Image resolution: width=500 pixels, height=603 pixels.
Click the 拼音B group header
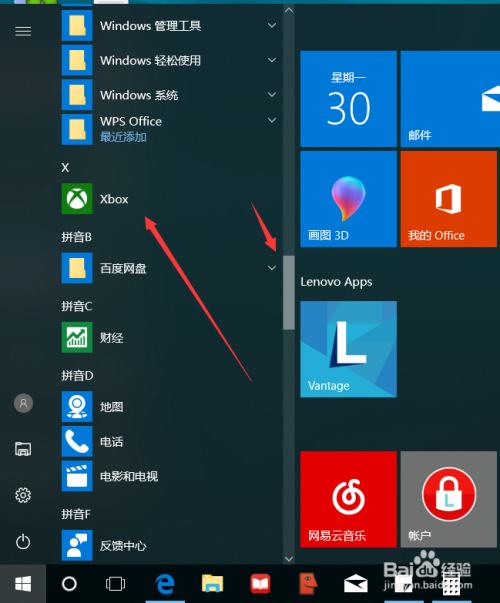(77, 237)
